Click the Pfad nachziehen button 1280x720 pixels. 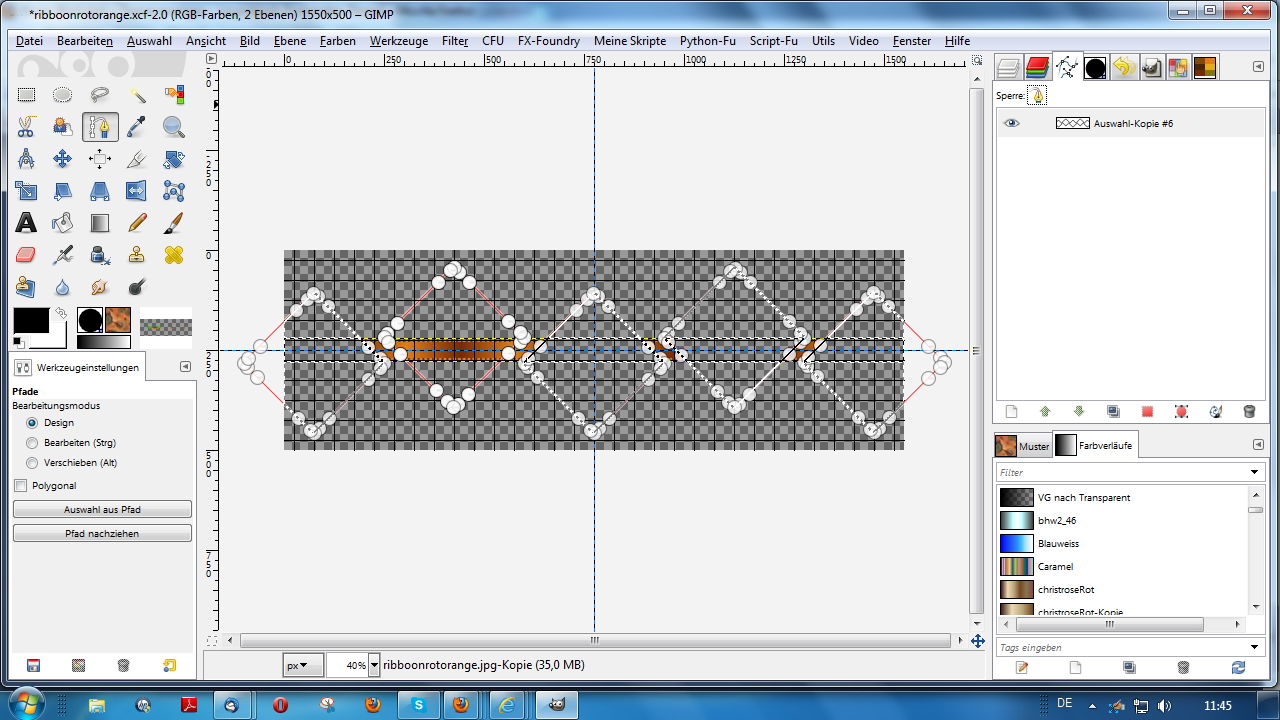click(x=102, y=534)
